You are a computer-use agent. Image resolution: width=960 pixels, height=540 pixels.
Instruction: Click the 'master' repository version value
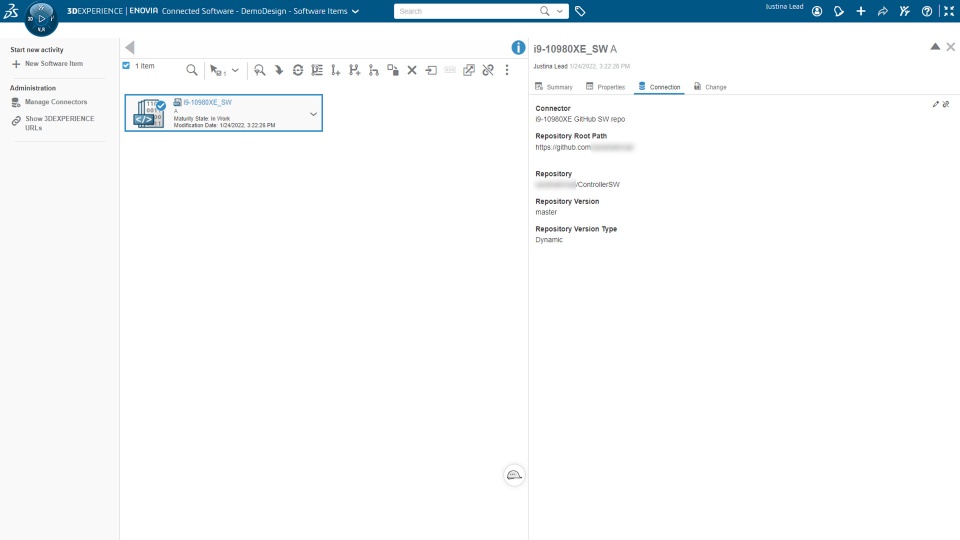[546, 212]
